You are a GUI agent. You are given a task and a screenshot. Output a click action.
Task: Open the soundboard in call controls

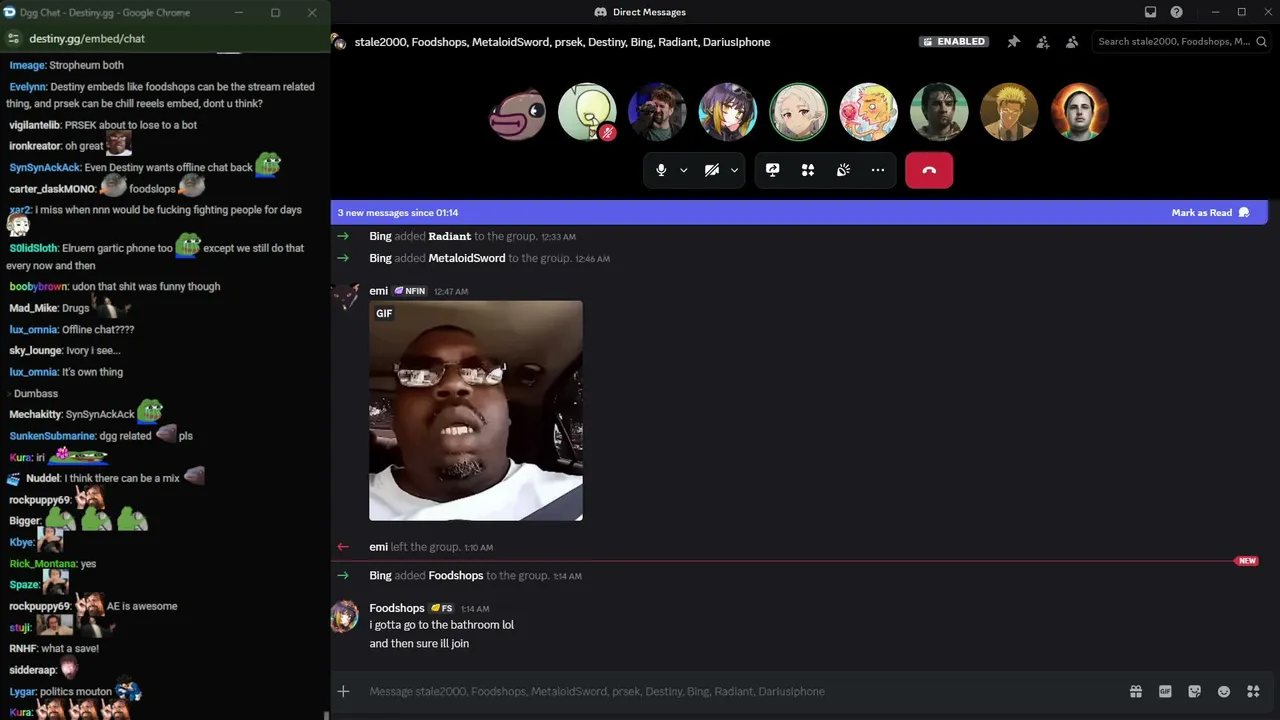[x=843, y=170]
